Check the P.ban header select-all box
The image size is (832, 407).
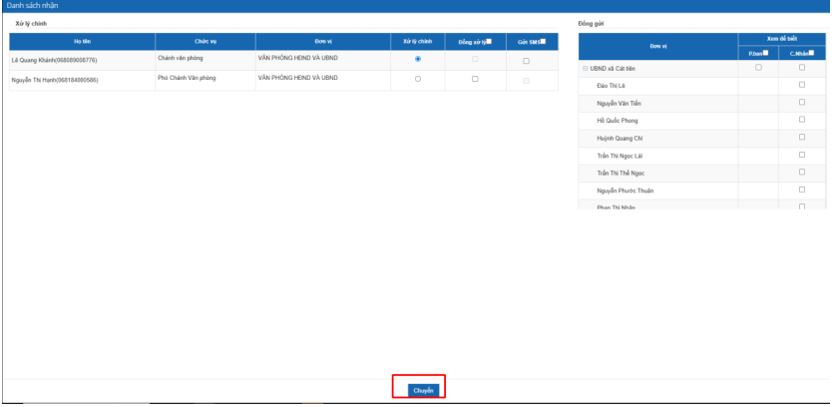tap(766, 53)
